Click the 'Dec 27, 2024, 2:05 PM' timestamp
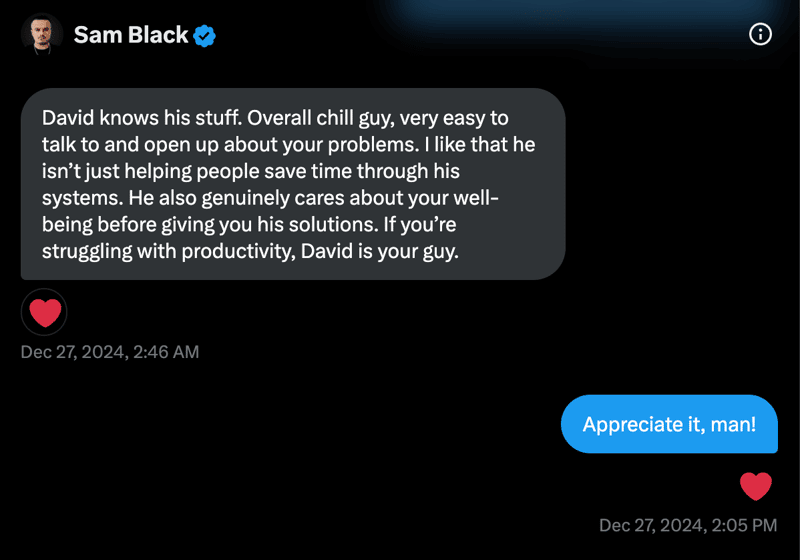Screen dimensions: 800x560 click(688, 525)
